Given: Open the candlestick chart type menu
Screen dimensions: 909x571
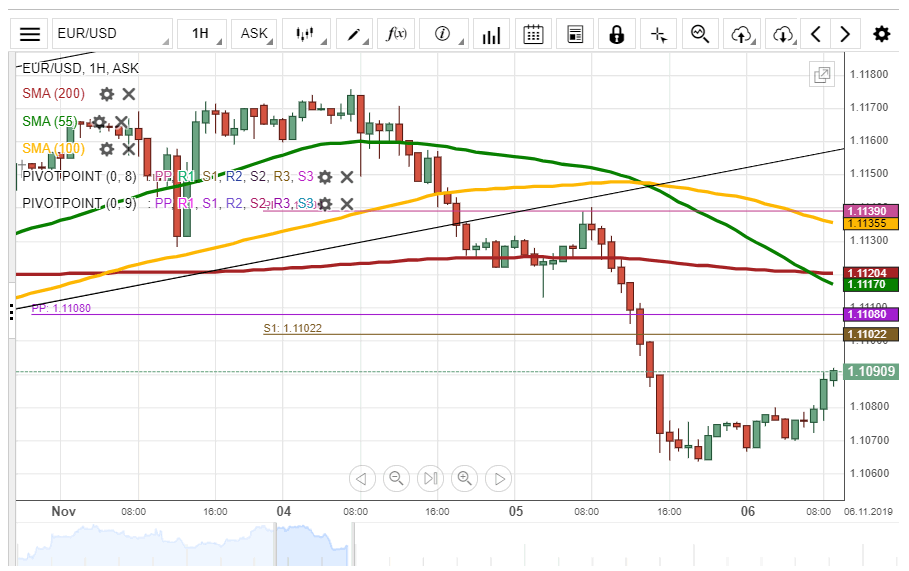Looking at the screenshot, I should coord(305,34).
